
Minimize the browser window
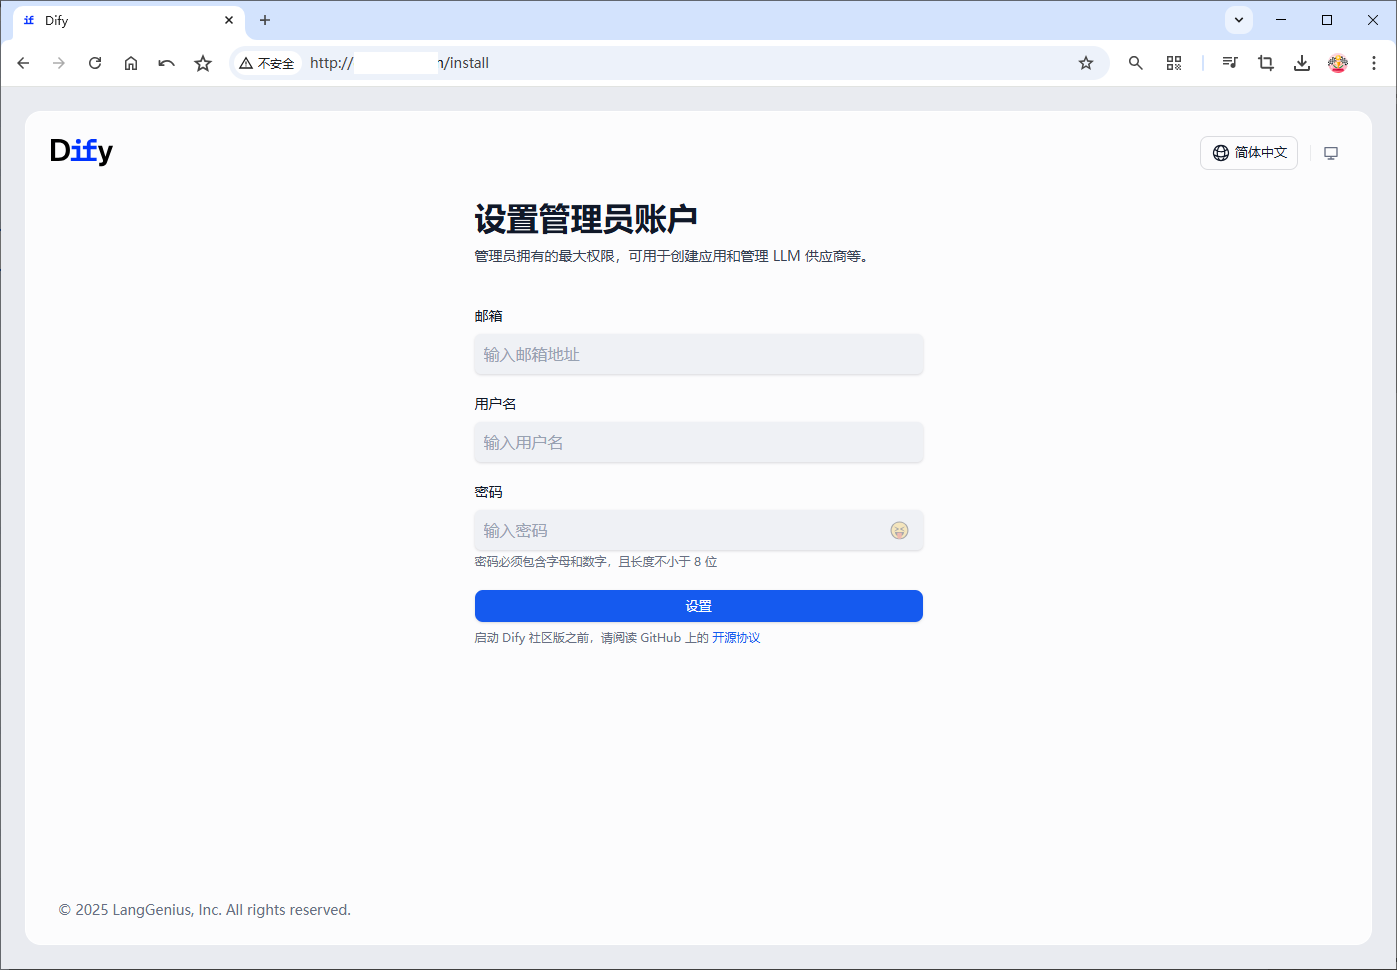pyautogui.click(x=1281, y=20)
